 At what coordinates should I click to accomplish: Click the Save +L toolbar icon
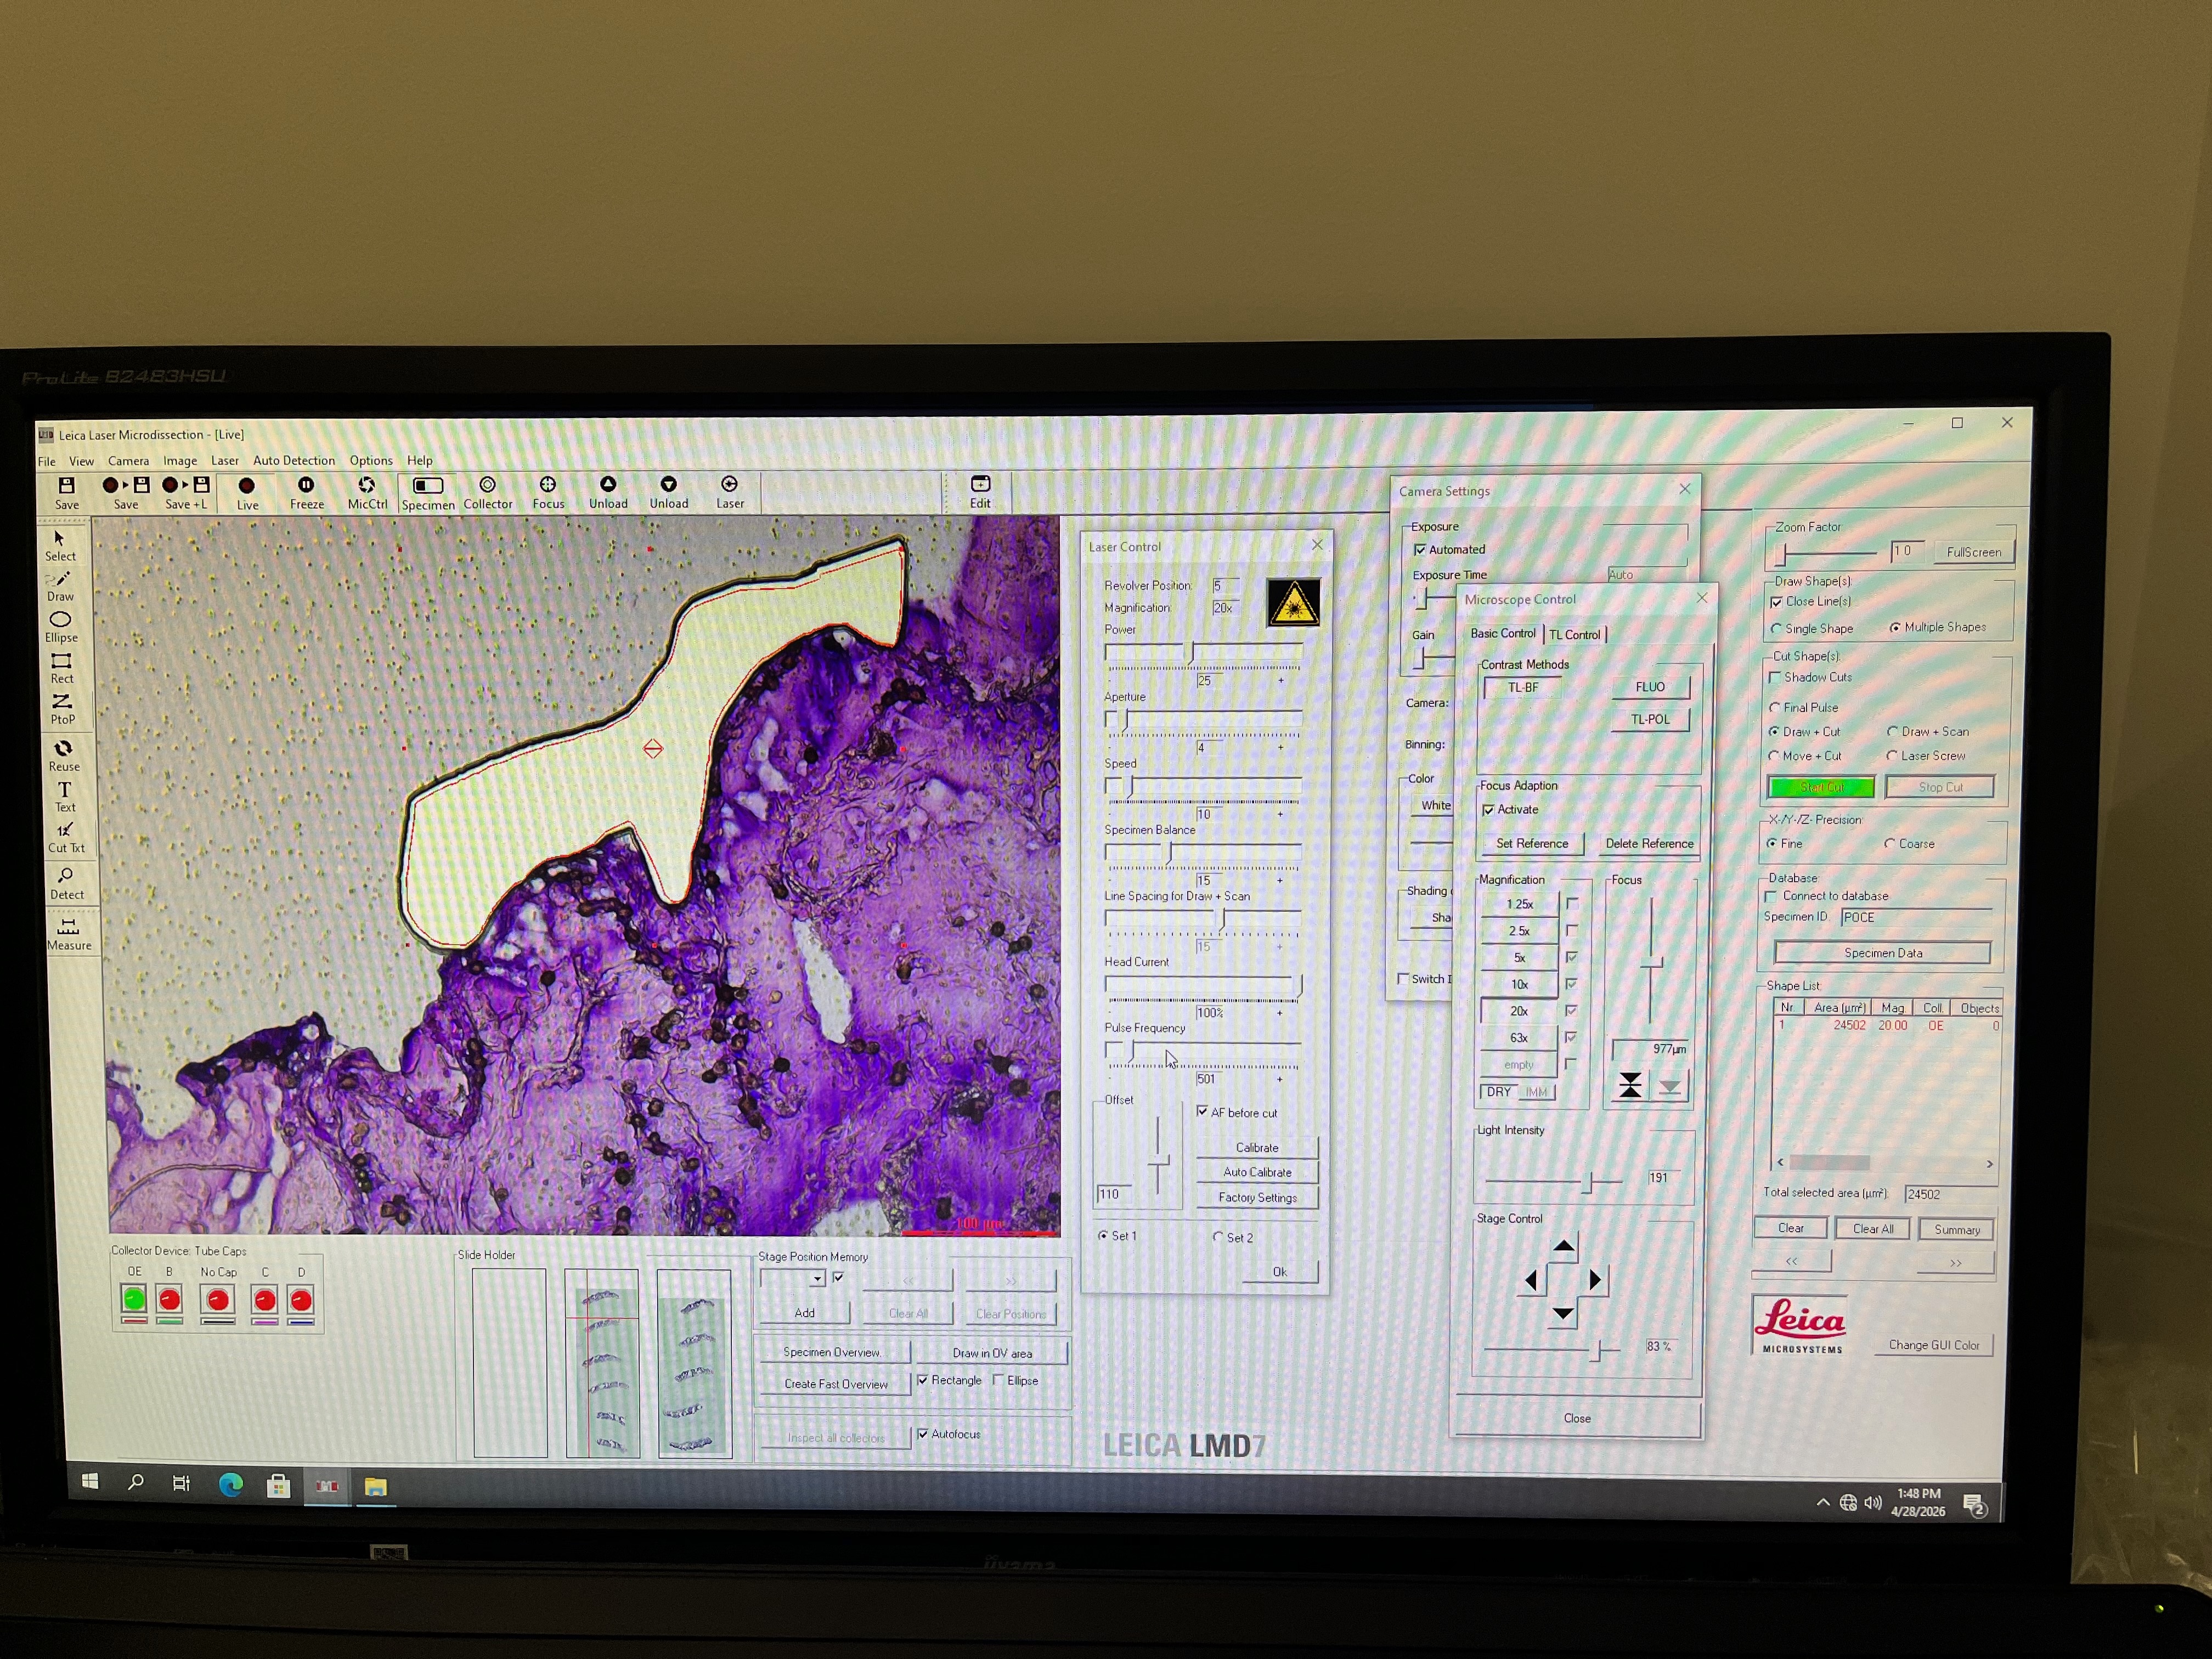[186, 493]
